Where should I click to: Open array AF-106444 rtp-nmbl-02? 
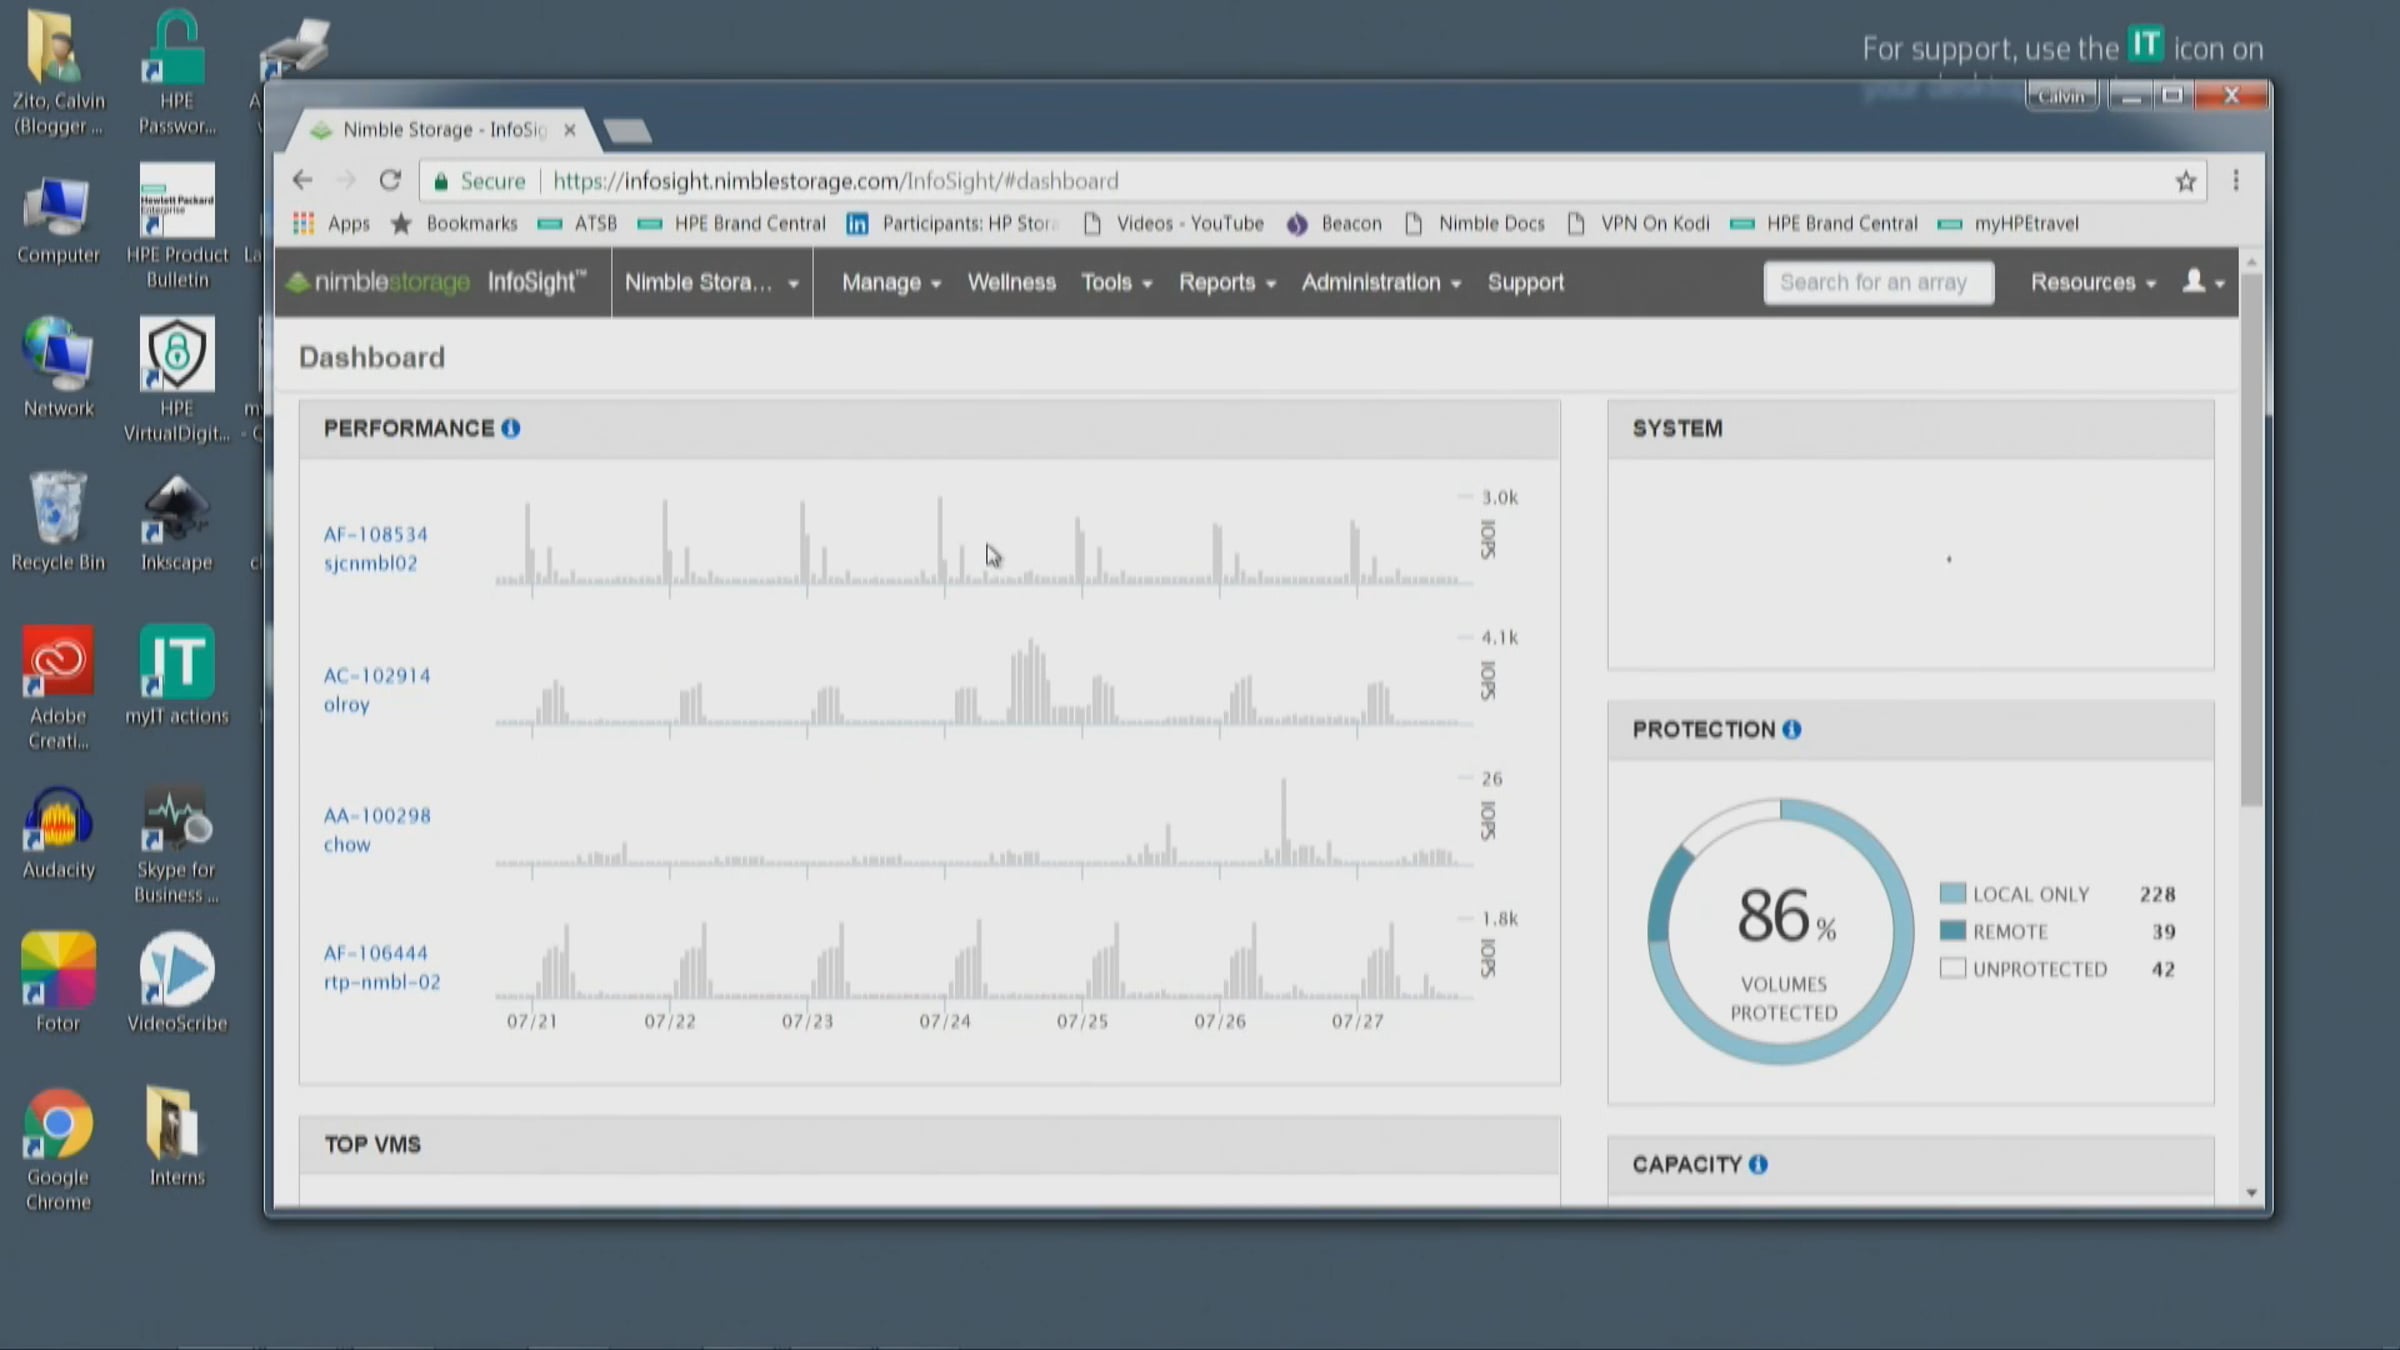point(381,967)
